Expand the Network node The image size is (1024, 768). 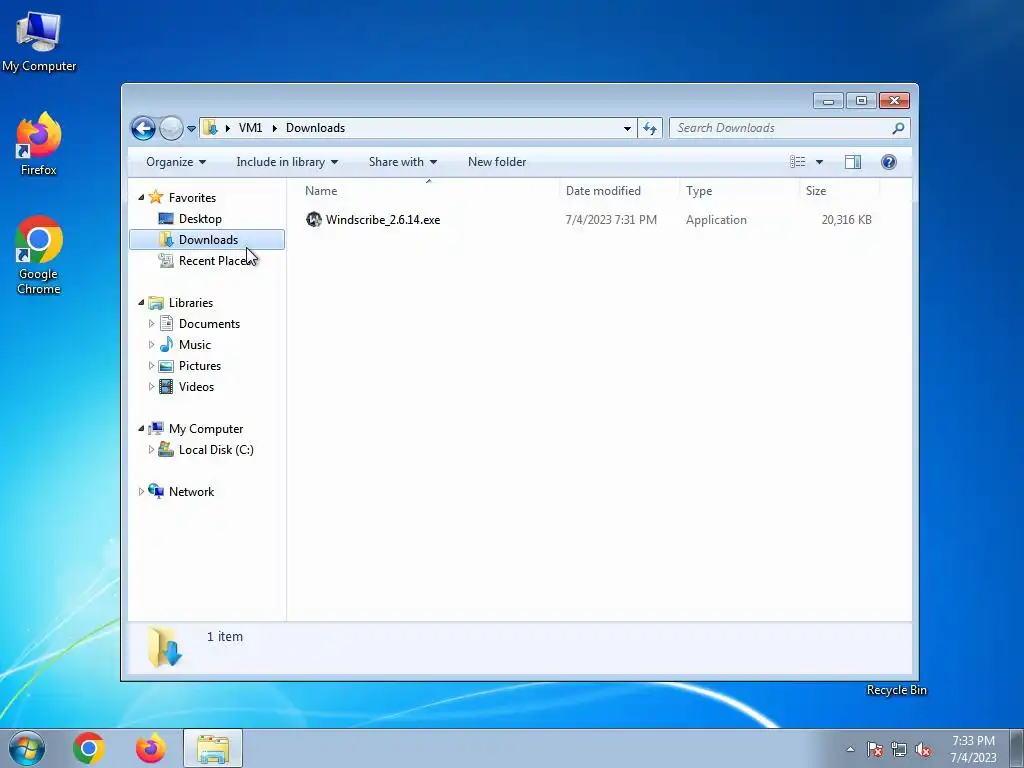(141, 492)
